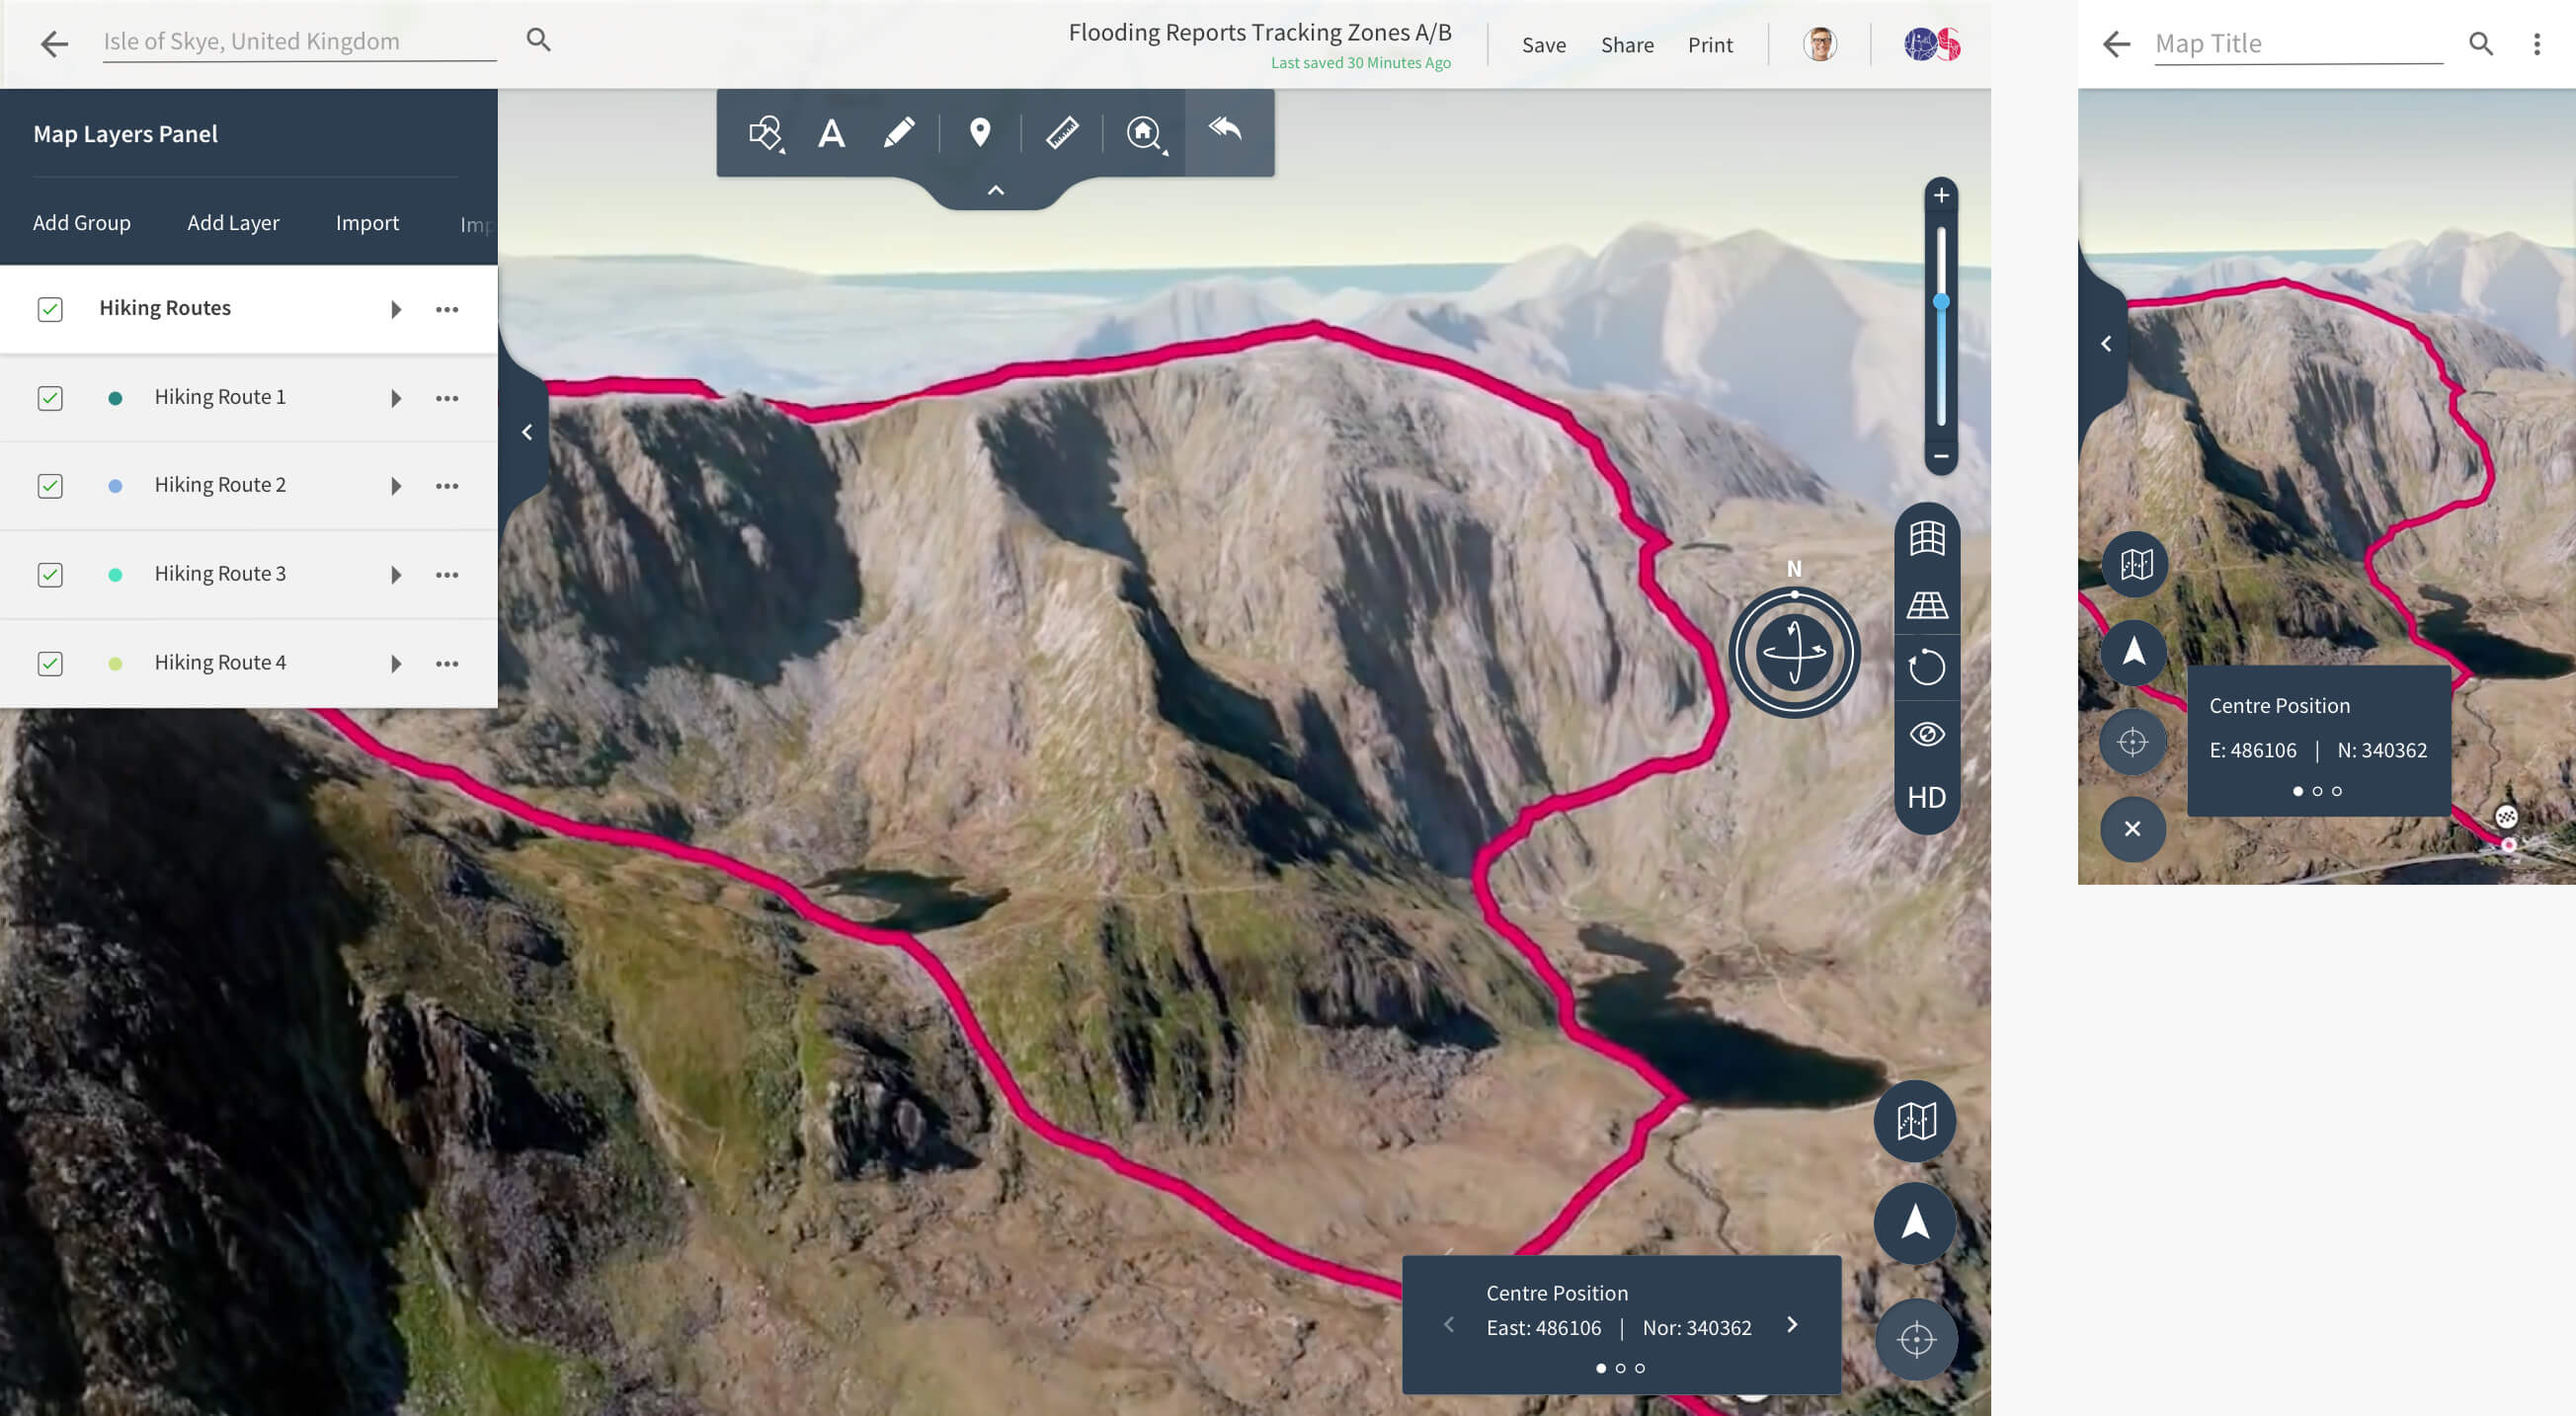2576x1416 pixels.
Task: Reset map rotation
Action: point(1927,667)
